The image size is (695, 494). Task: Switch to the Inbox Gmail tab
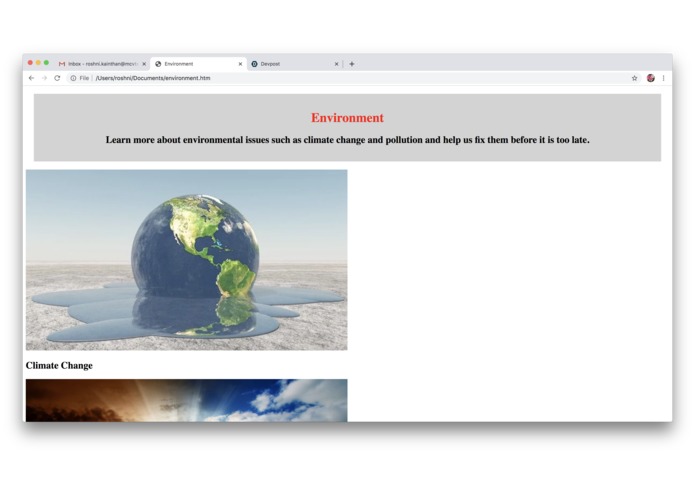[102, 64]
